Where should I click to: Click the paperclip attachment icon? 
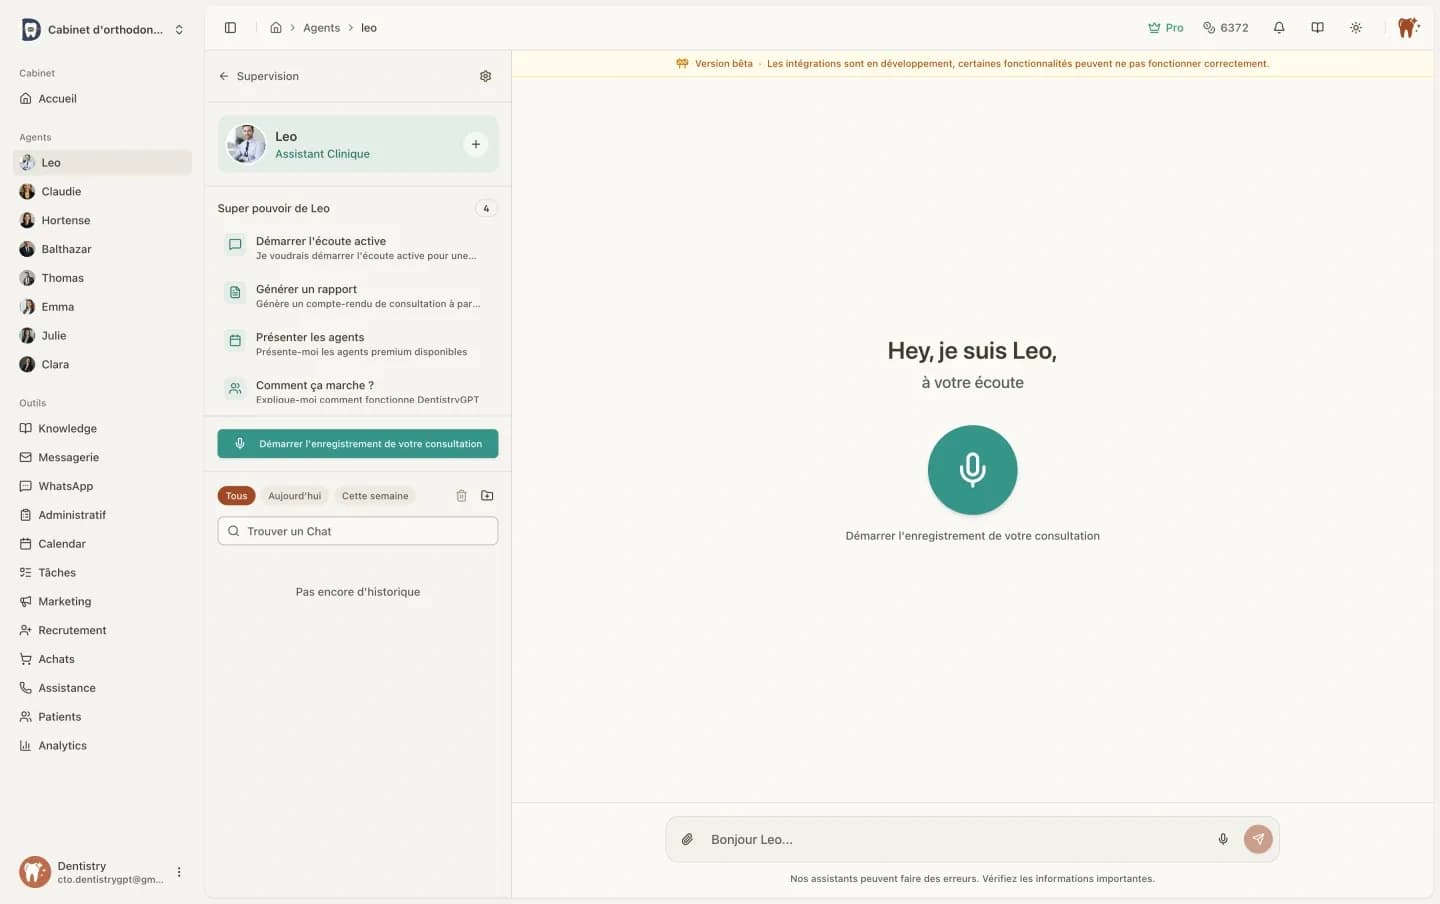click(687, 840)
